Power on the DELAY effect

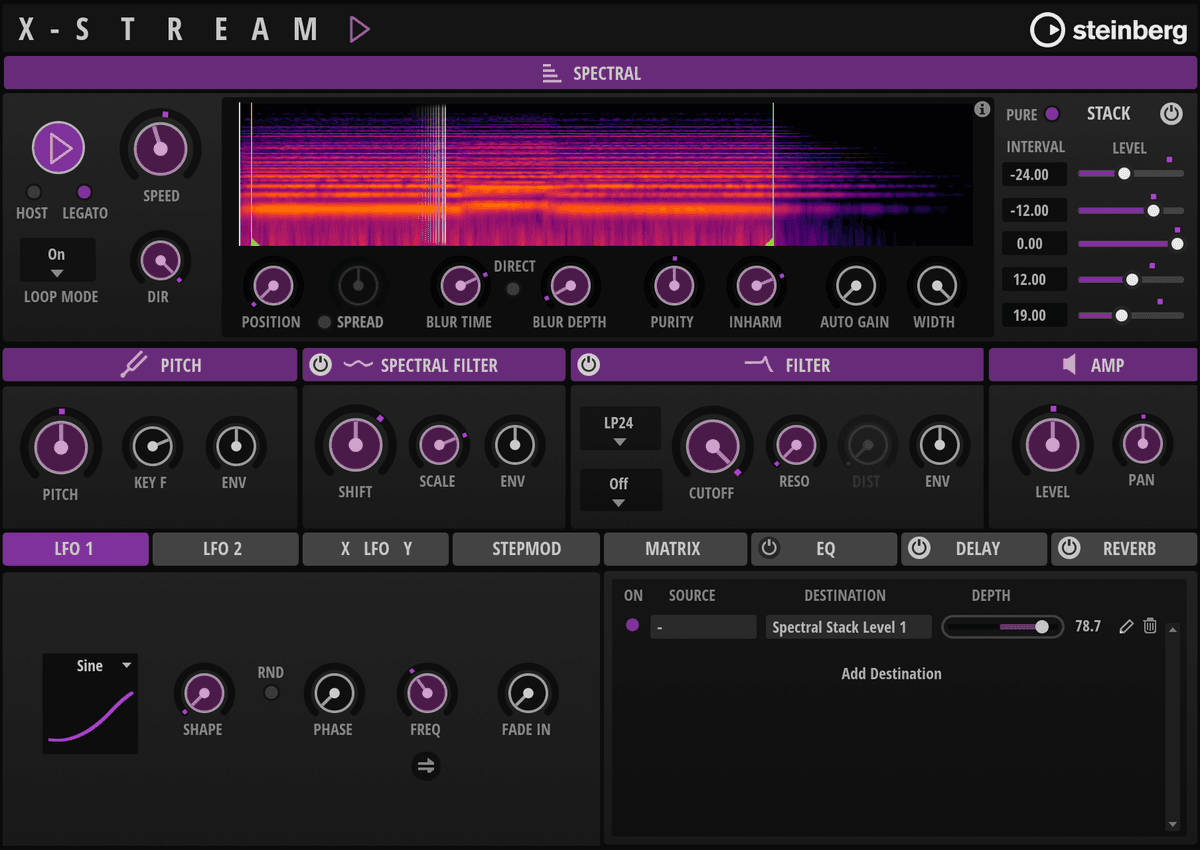pyautogui.click(x=918, y=548)
